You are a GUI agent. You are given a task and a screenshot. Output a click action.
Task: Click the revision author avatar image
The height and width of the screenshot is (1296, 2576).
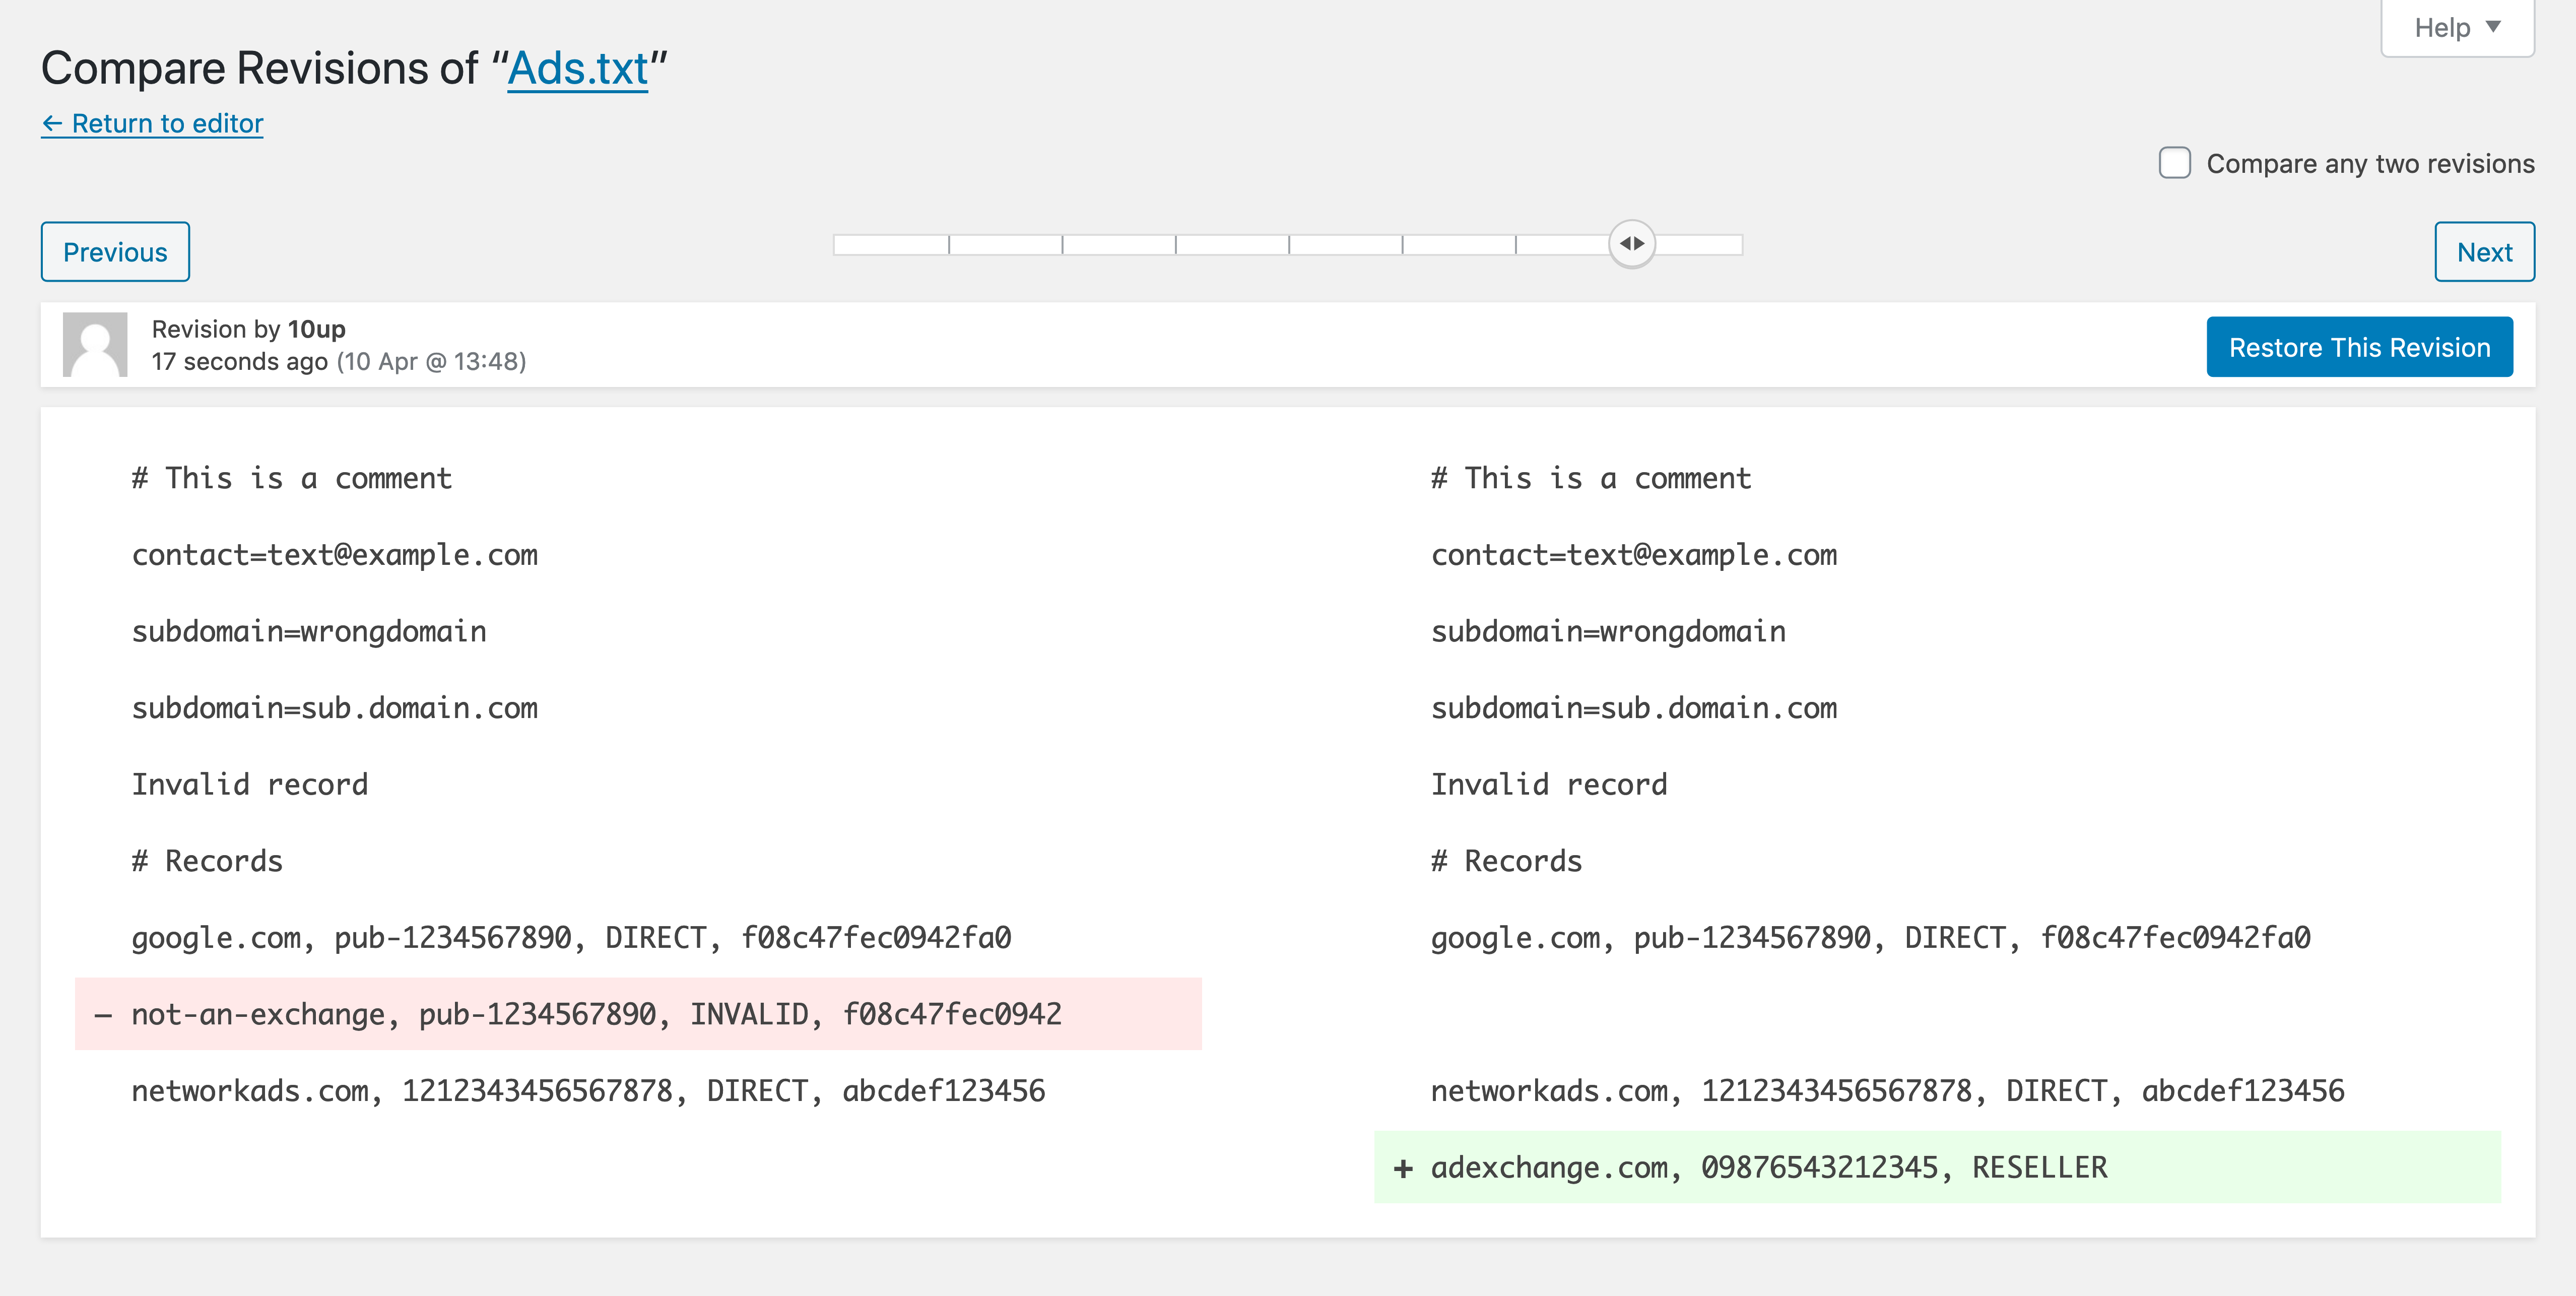pyautogui.click(x=95, y=344)
